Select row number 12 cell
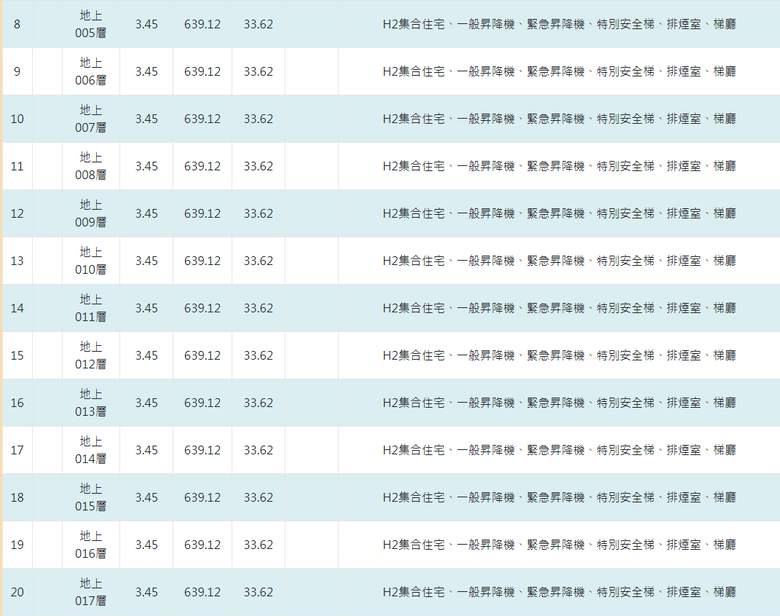Screen dimensions: 780x616 17,213
